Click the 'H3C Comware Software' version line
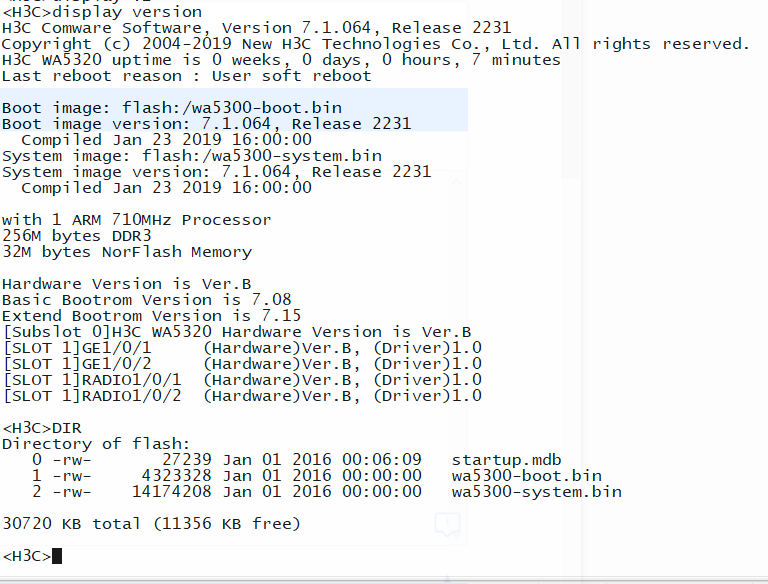The image size is (768, 584). coord(256,28)
